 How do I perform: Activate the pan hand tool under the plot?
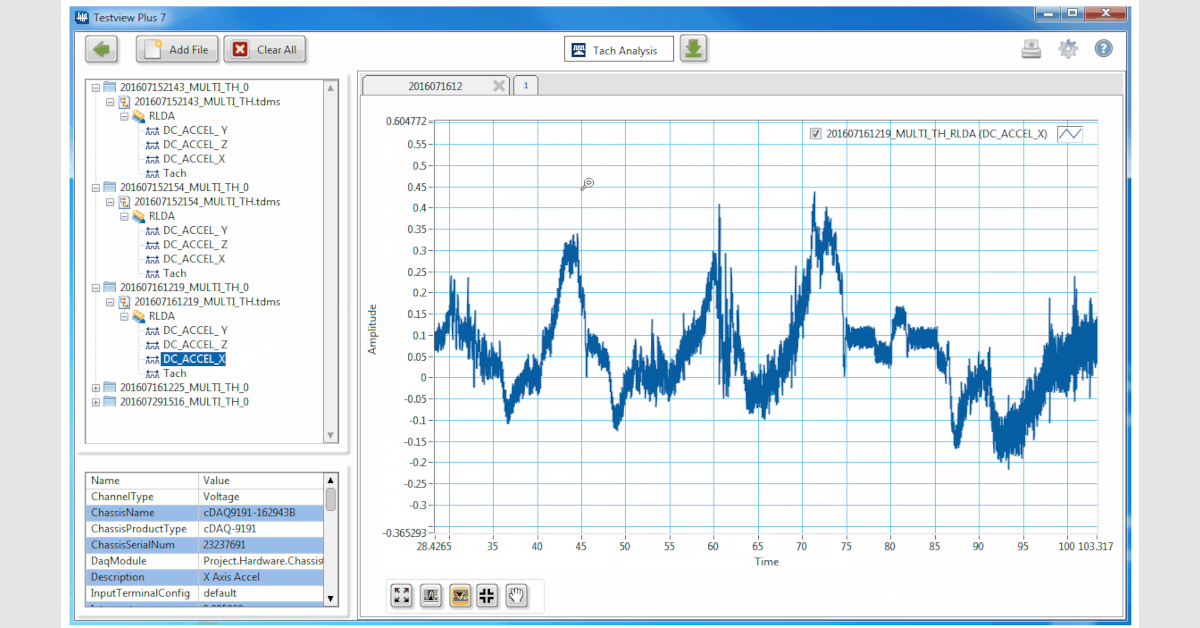click(517, 595)
